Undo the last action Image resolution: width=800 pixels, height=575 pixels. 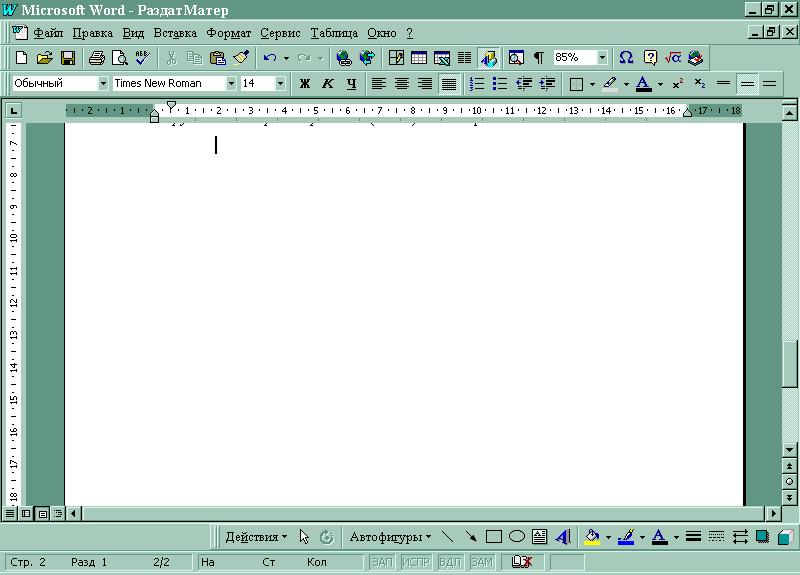pos(269,58)
